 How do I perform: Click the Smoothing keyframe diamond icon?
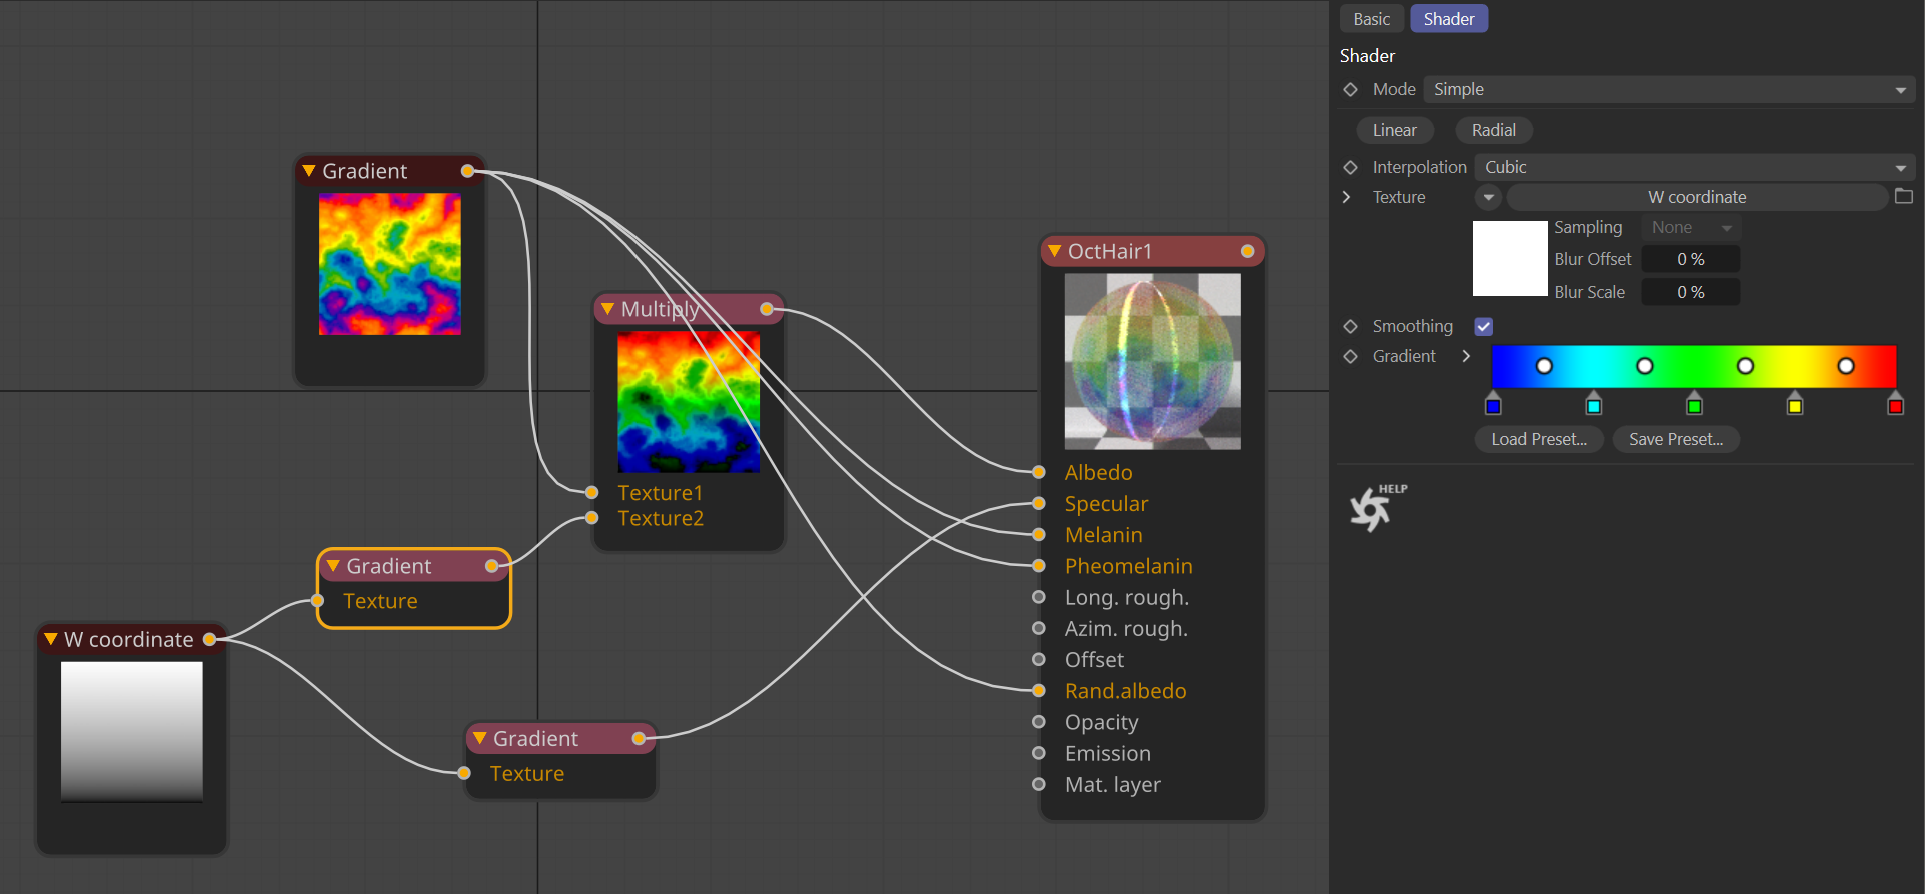point(1350,326)
